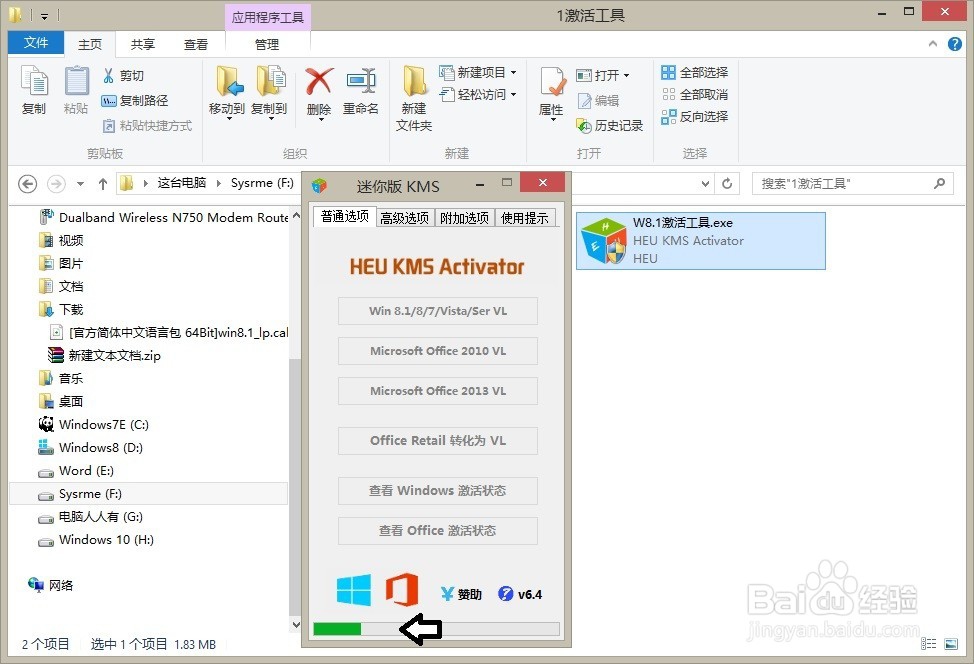Image resolution: width=974 pixels, height=664 pixels.
Task: Click Sysrme (F:) in the address breadcrumb
Action: tap(262, 183)
